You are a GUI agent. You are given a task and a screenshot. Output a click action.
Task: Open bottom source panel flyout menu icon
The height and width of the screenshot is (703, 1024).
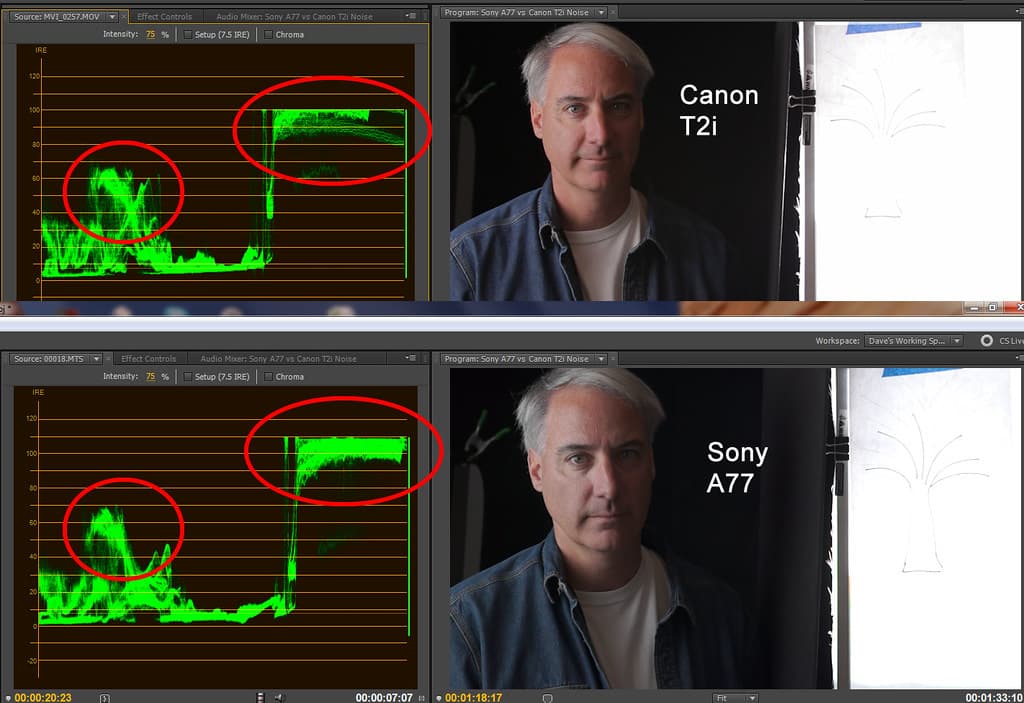[x=411, y=358]
